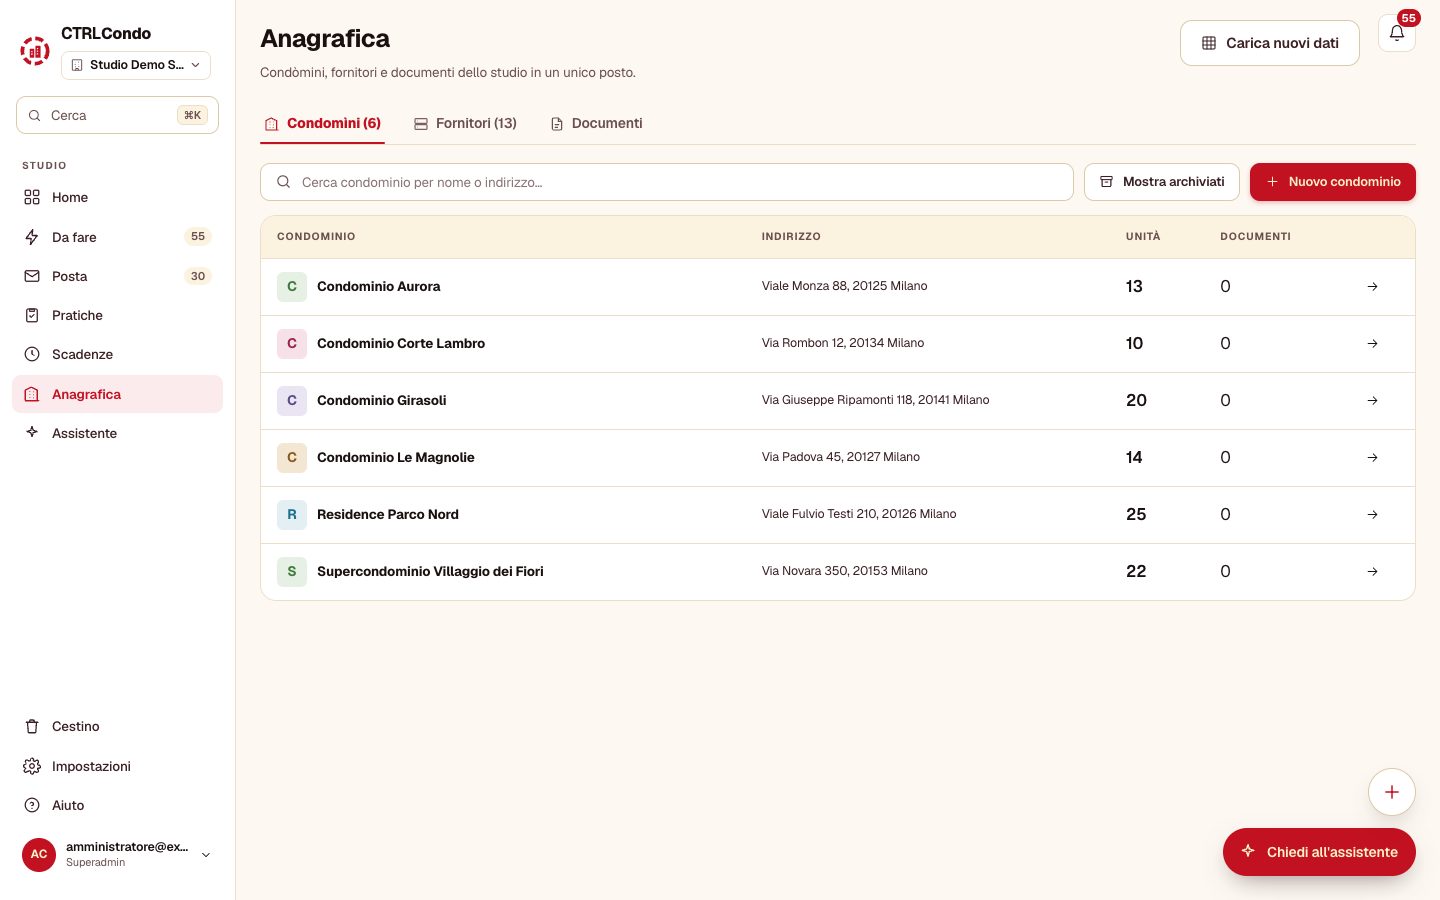1440x900 pixels.
Task: Open arrow for Condominio Aurora row
Action: [1372, 287]
